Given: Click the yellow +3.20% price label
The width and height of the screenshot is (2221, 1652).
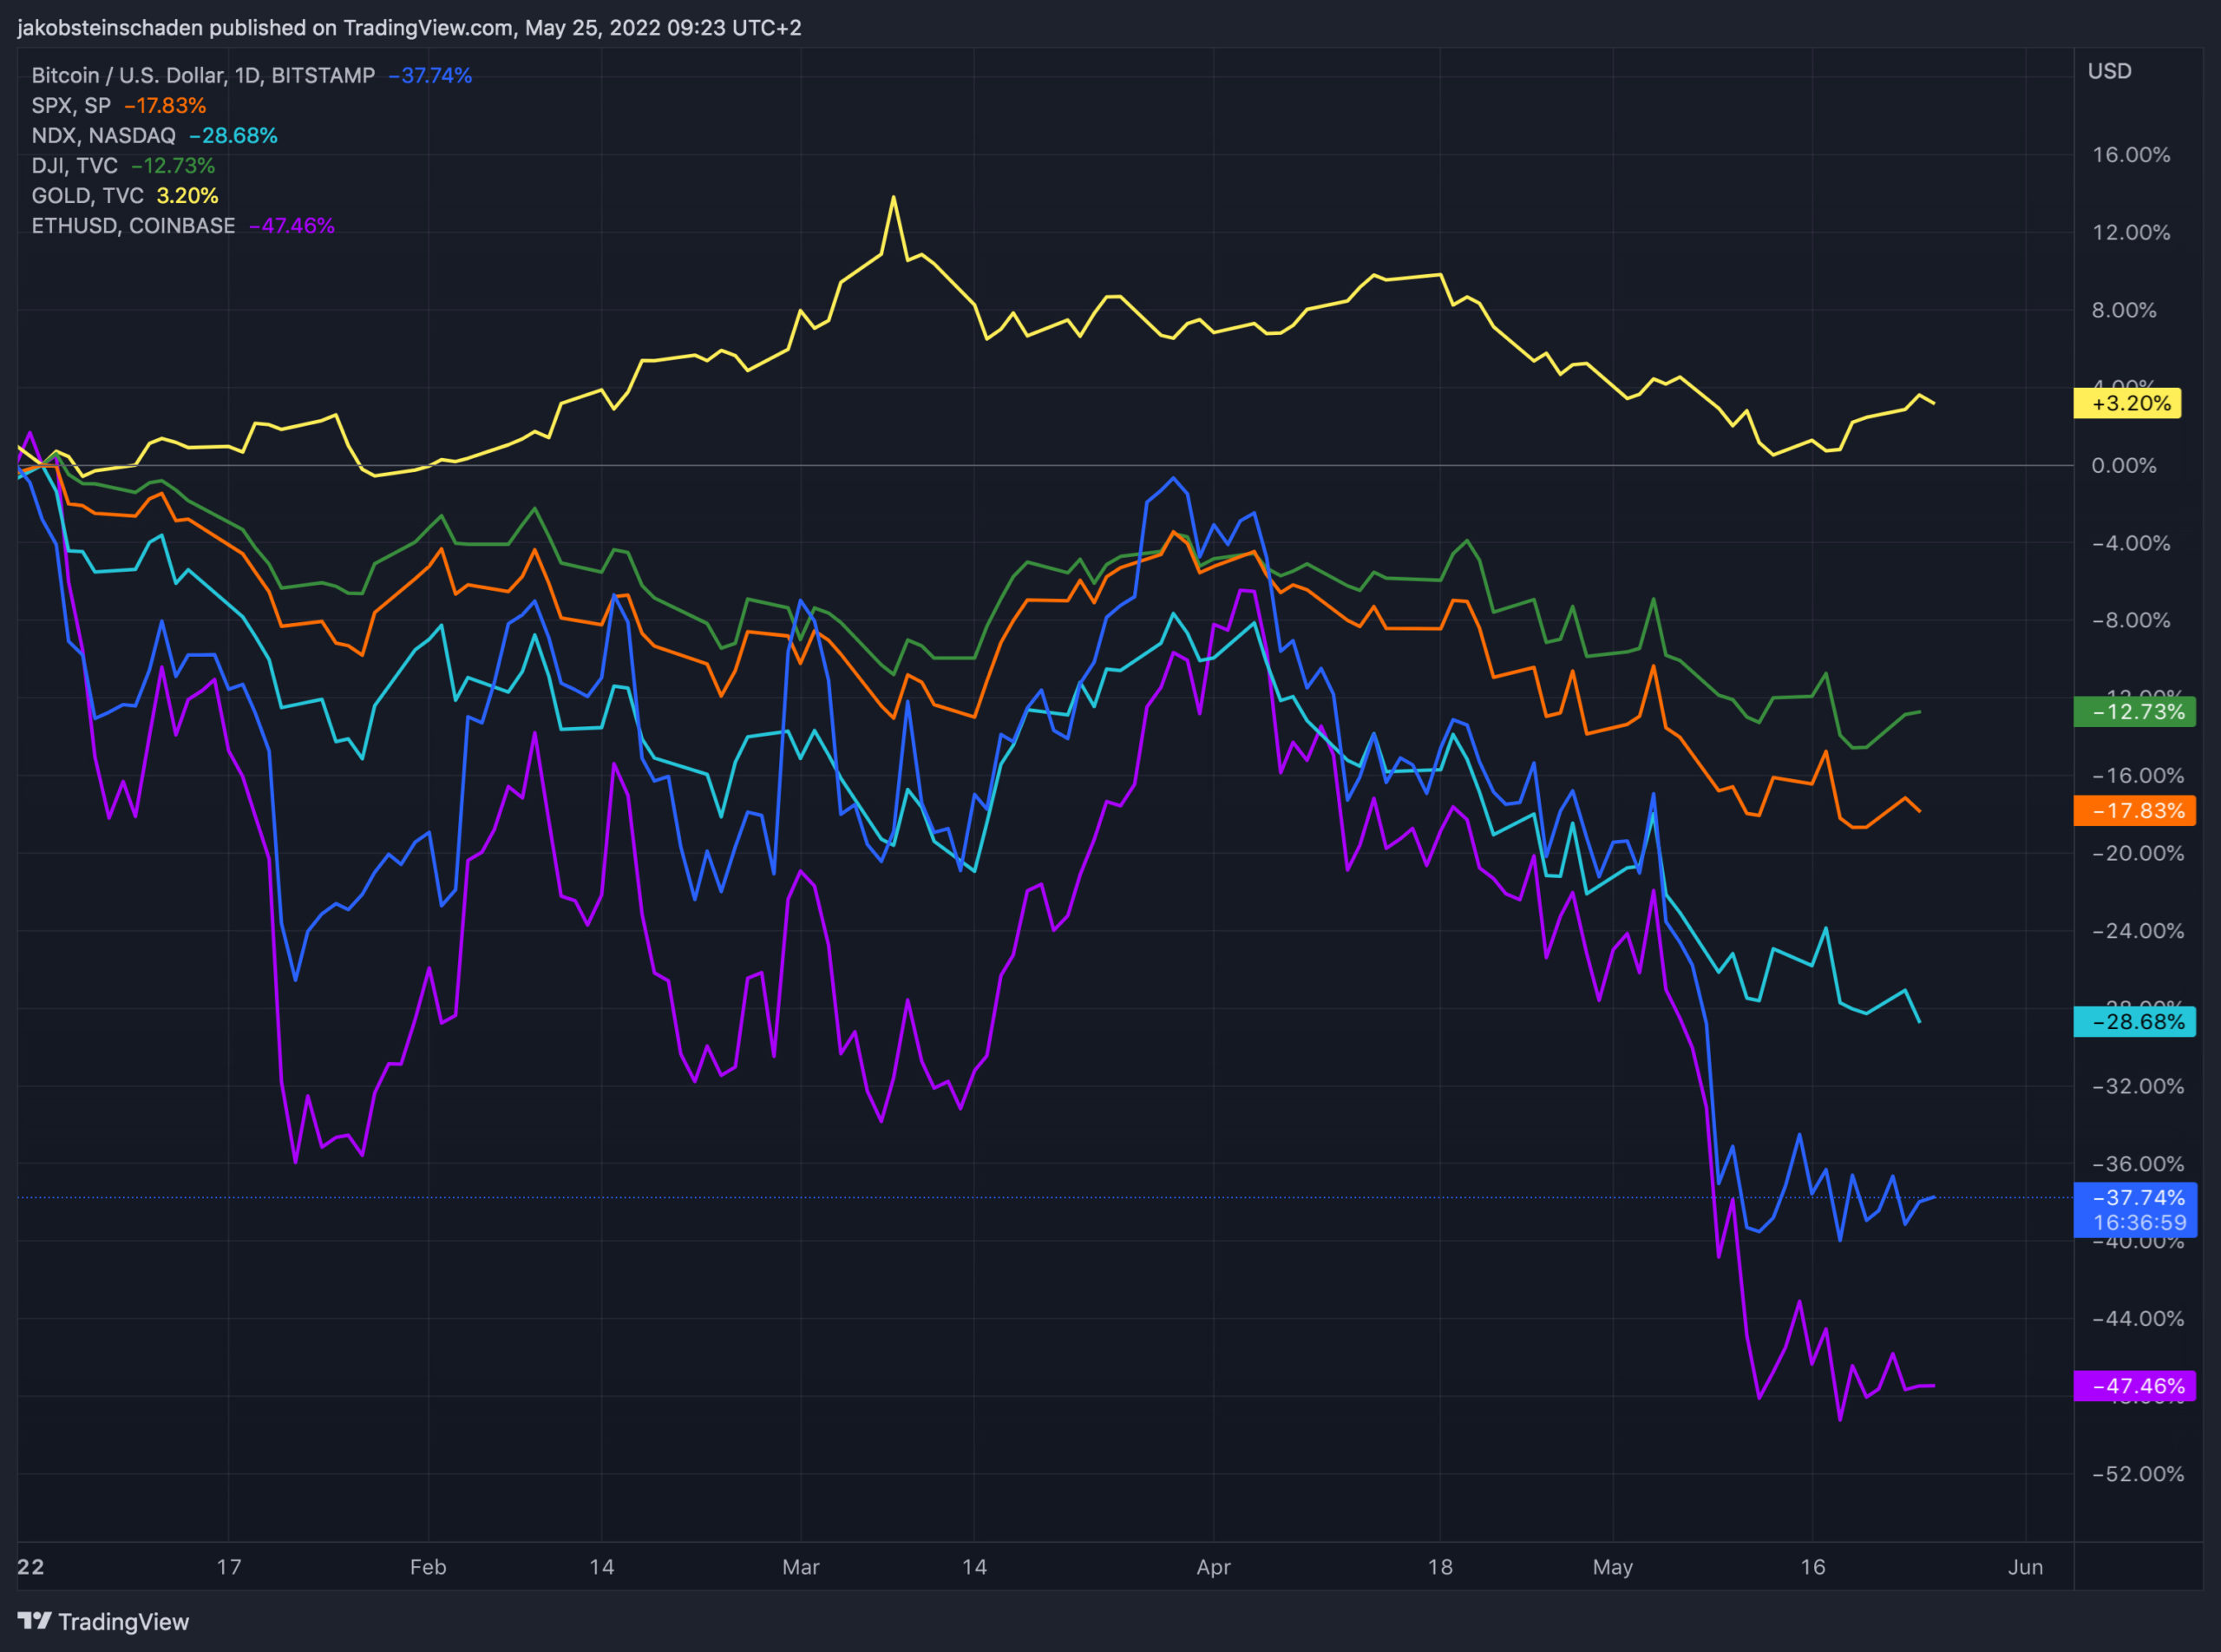Looking at the screenshot, I should pos(2127,403).
